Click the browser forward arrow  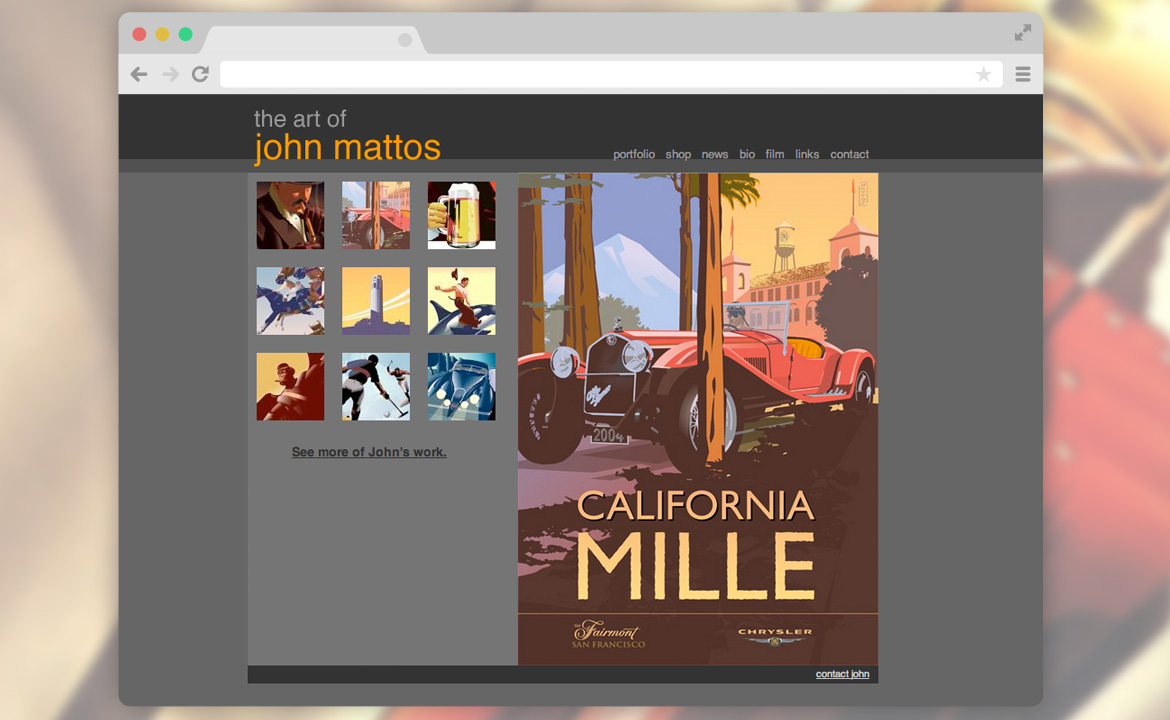coord(170,74)
